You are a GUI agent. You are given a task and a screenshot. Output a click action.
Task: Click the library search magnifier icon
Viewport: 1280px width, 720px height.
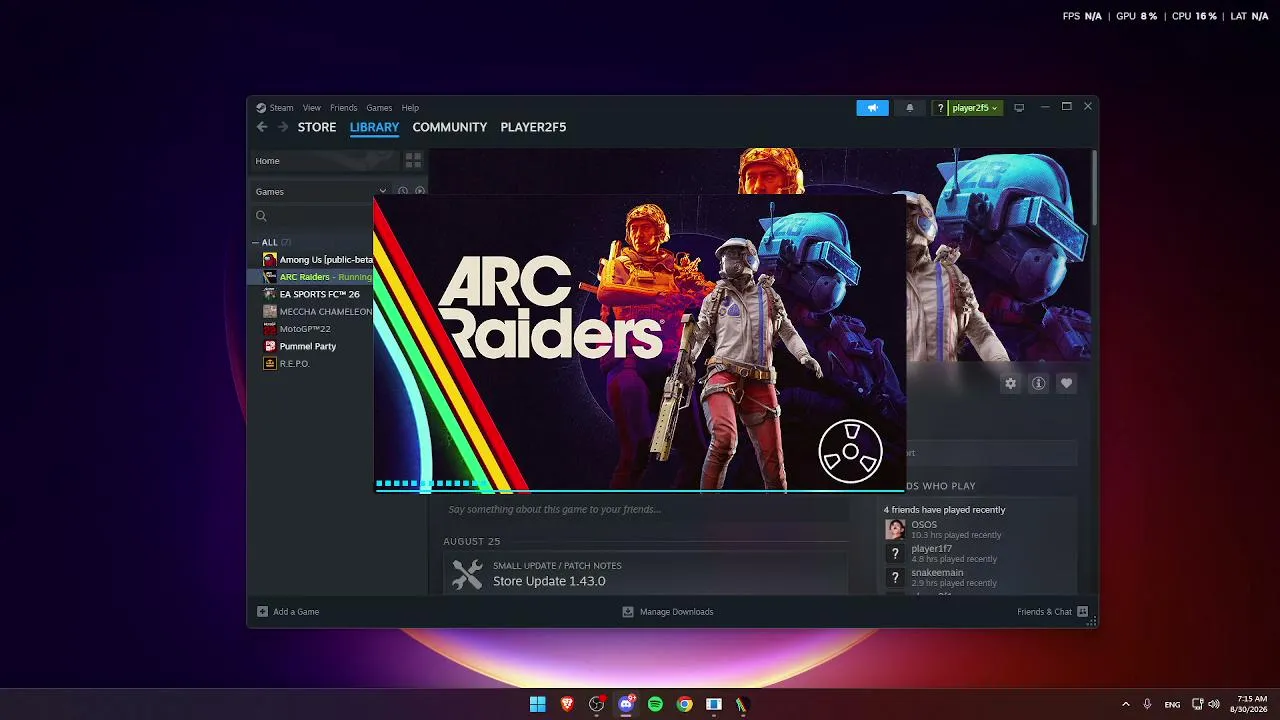pyautogui.click(x=261, y=216)
